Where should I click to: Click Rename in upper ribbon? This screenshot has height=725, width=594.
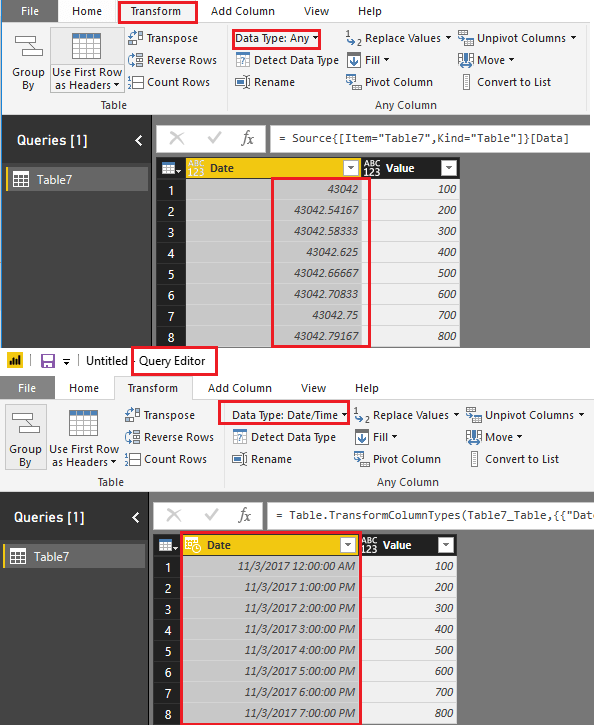(265, 82)
